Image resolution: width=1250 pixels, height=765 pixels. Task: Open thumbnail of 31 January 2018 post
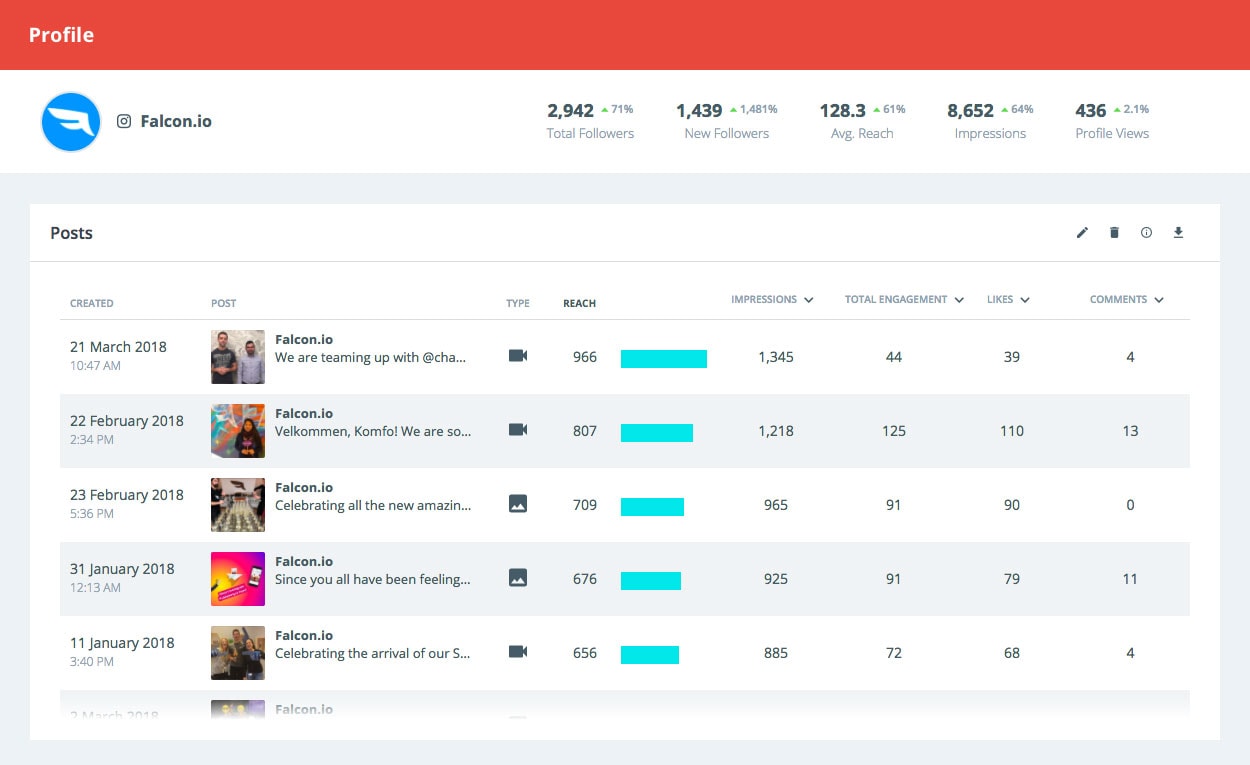(x=238, y=579)
